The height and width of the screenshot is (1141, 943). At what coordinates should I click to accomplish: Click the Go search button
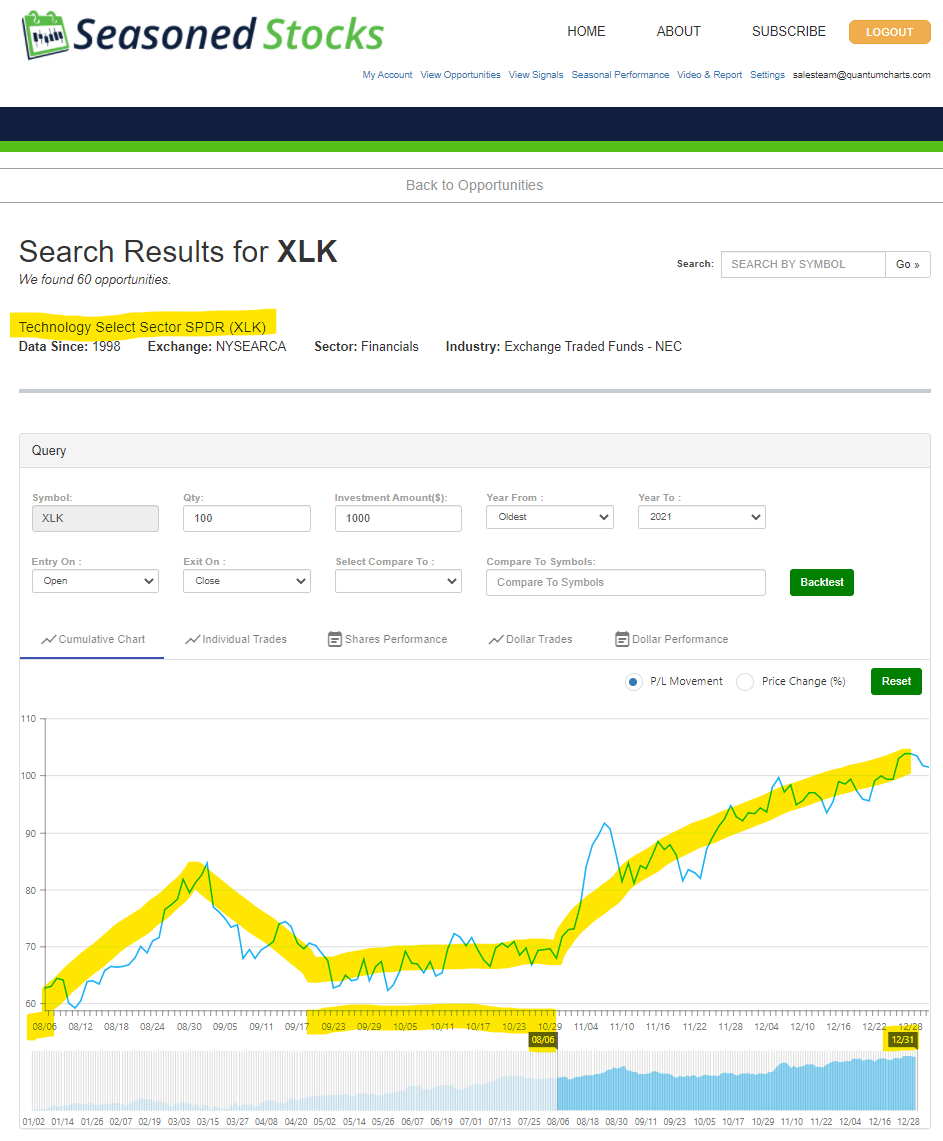click(x=907, y=264)
